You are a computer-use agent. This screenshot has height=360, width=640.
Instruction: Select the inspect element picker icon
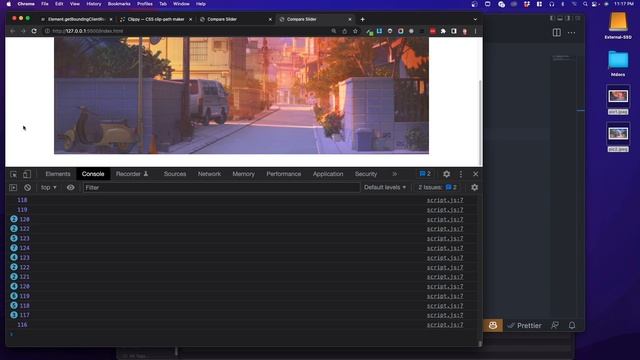pyautogui.click(x=13, y=174)
